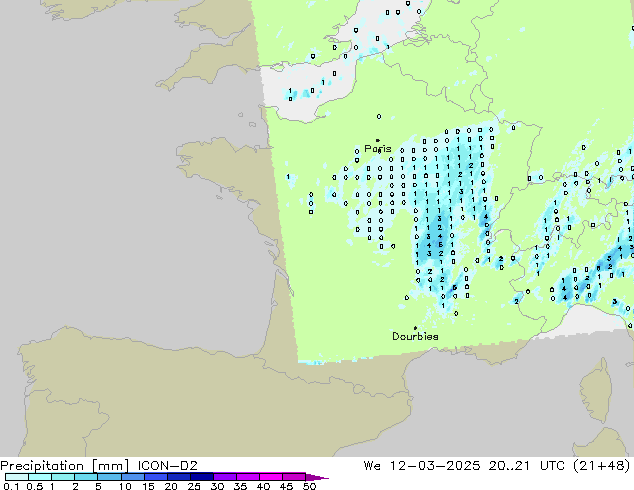The width and height of the screenshot is (634, 490).
Task: Pick the legend swatch between 40 and 45
Action: point(271,477)
